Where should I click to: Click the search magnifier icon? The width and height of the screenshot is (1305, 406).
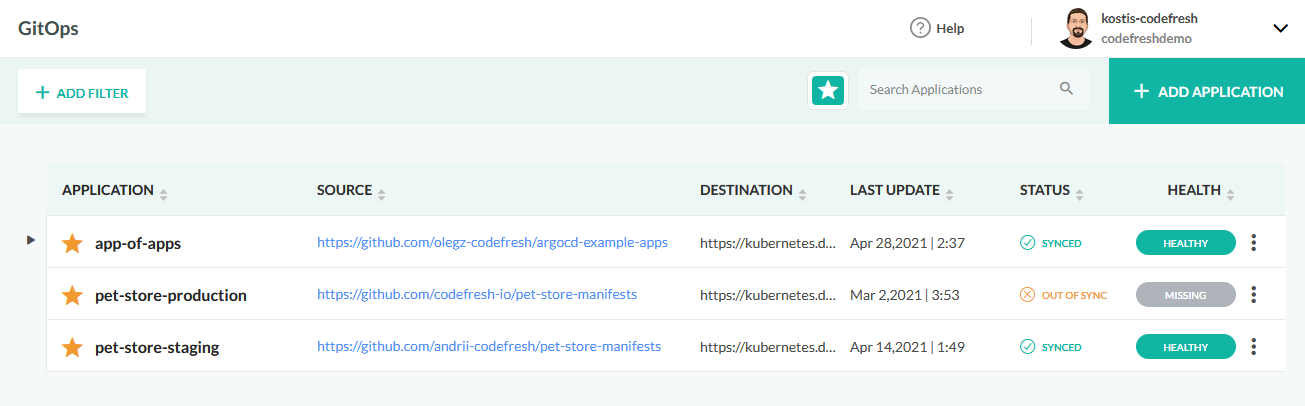[x=1066, y=89]
